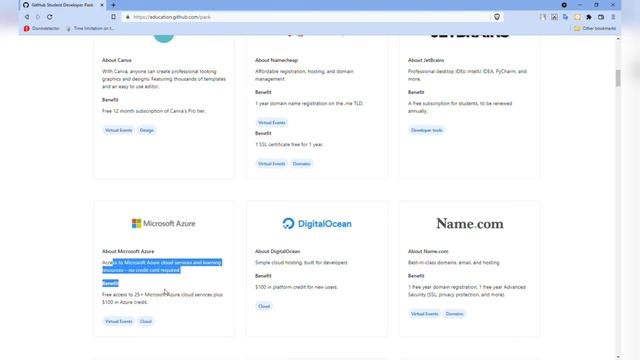Viewport: 640px width, 360px height.
Task: Click the Cloud tag on DigitalOcean card
Action: tap(264, 306)
